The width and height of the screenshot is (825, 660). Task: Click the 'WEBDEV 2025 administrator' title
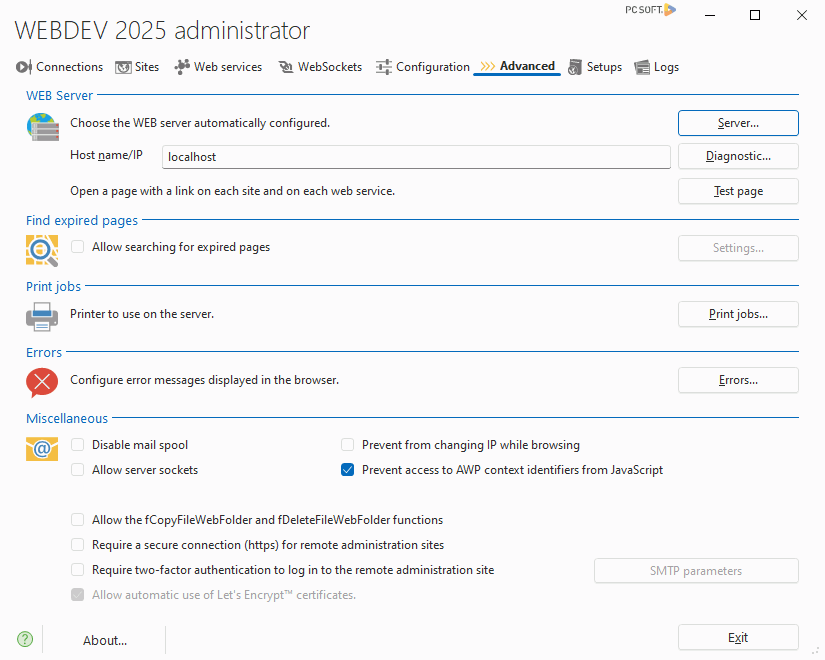162,31
